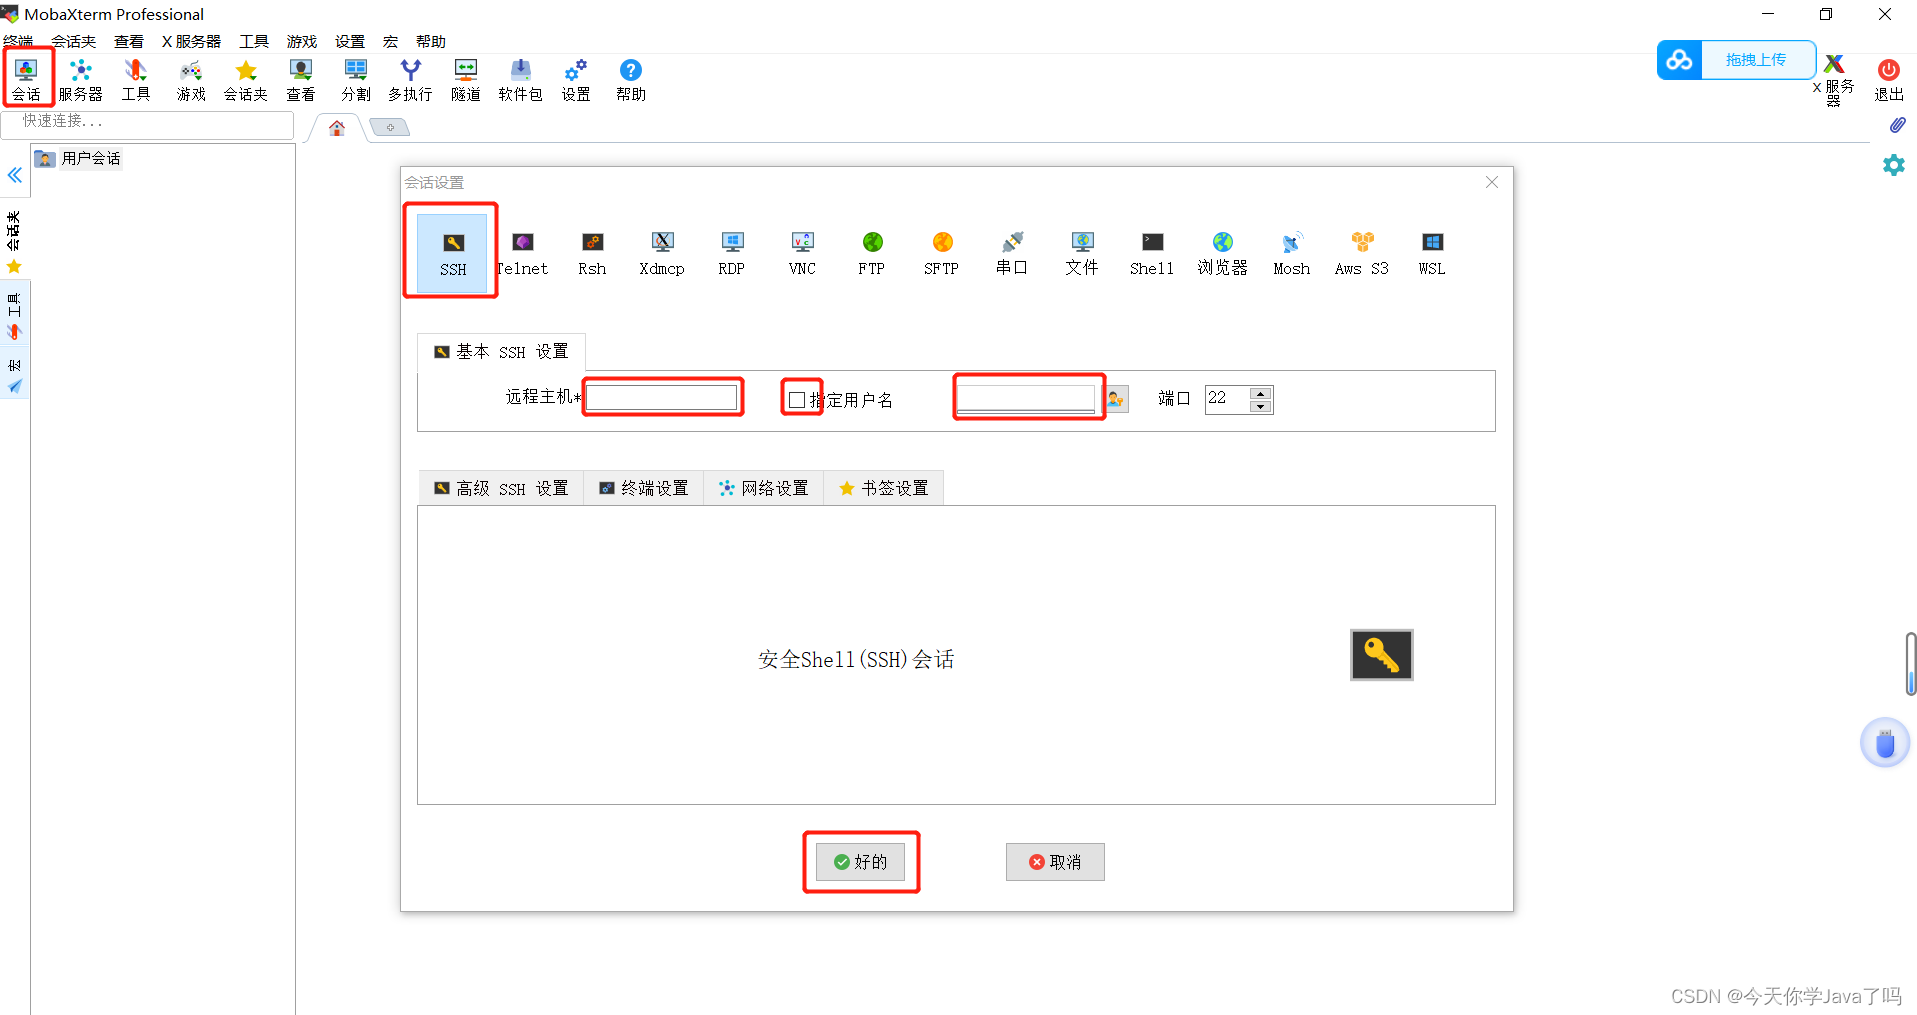The height and width of the screenshot is (1015, 1917).
Task: Open the 会话夹 menu
Action: (x=74, y=42)
